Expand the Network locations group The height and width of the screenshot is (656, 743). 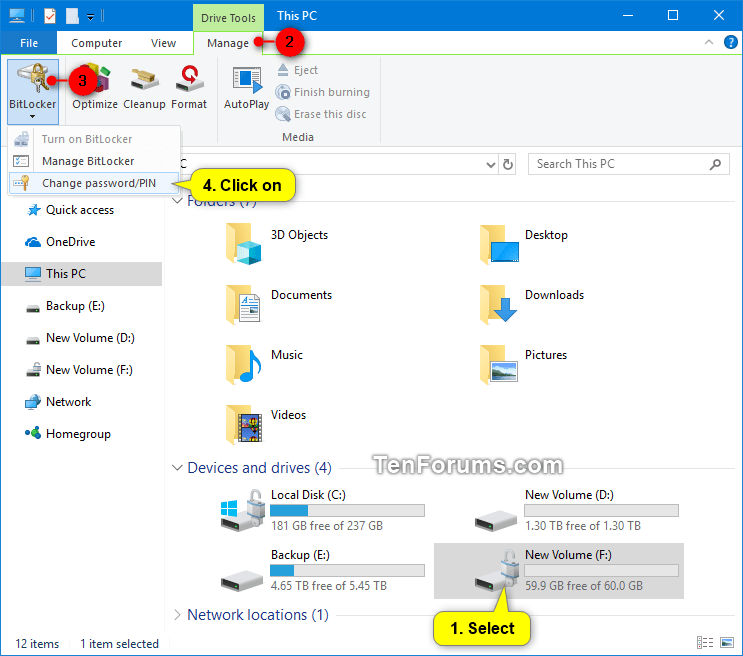(177, 615)
